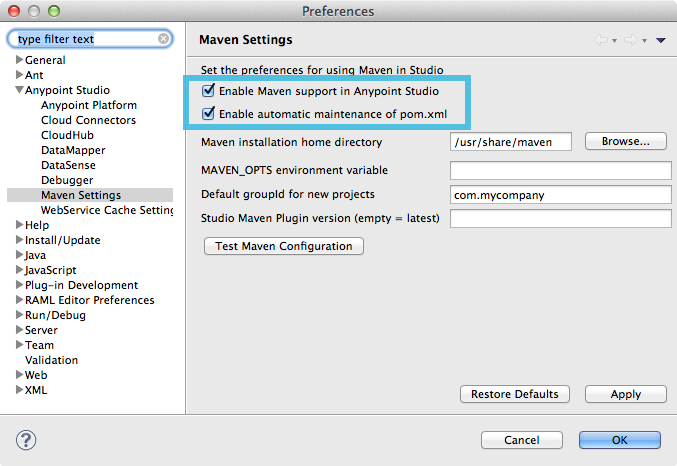The height and width of the screenshot is (466, 677).
Task: Expand the Web tree node
Action: click(x=19, y=374)
